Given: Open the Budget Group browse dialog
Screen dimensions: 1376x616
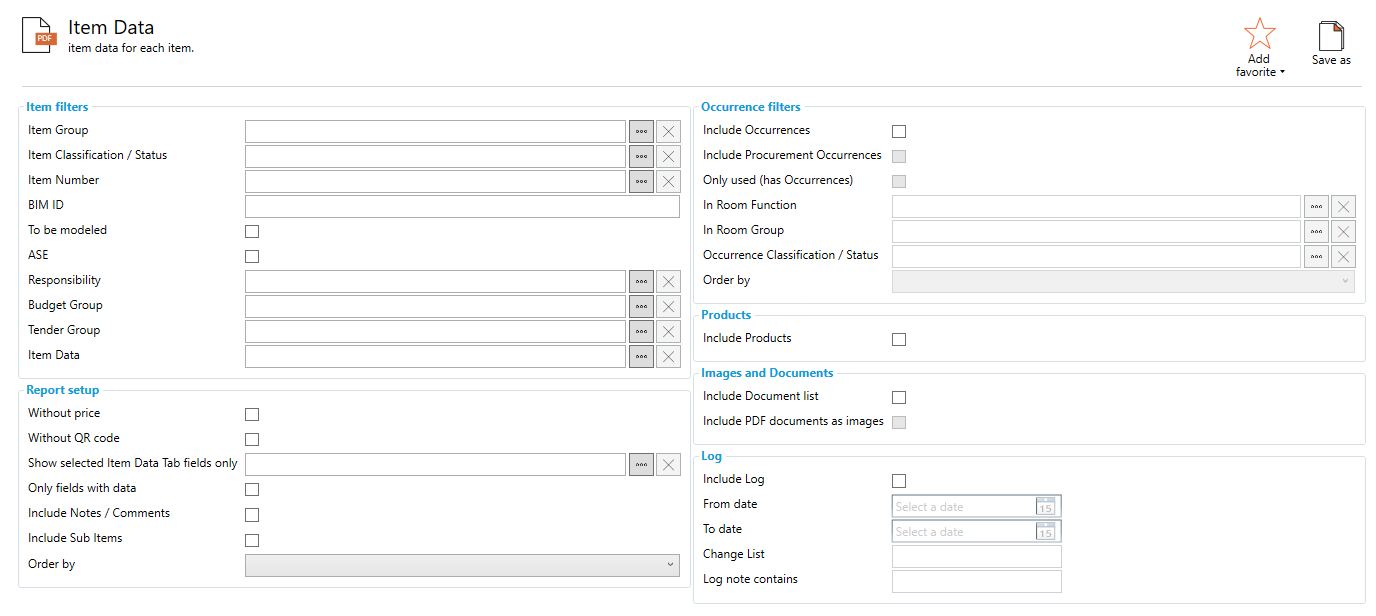Looking at the screenshot, I should tap(641, 305).
